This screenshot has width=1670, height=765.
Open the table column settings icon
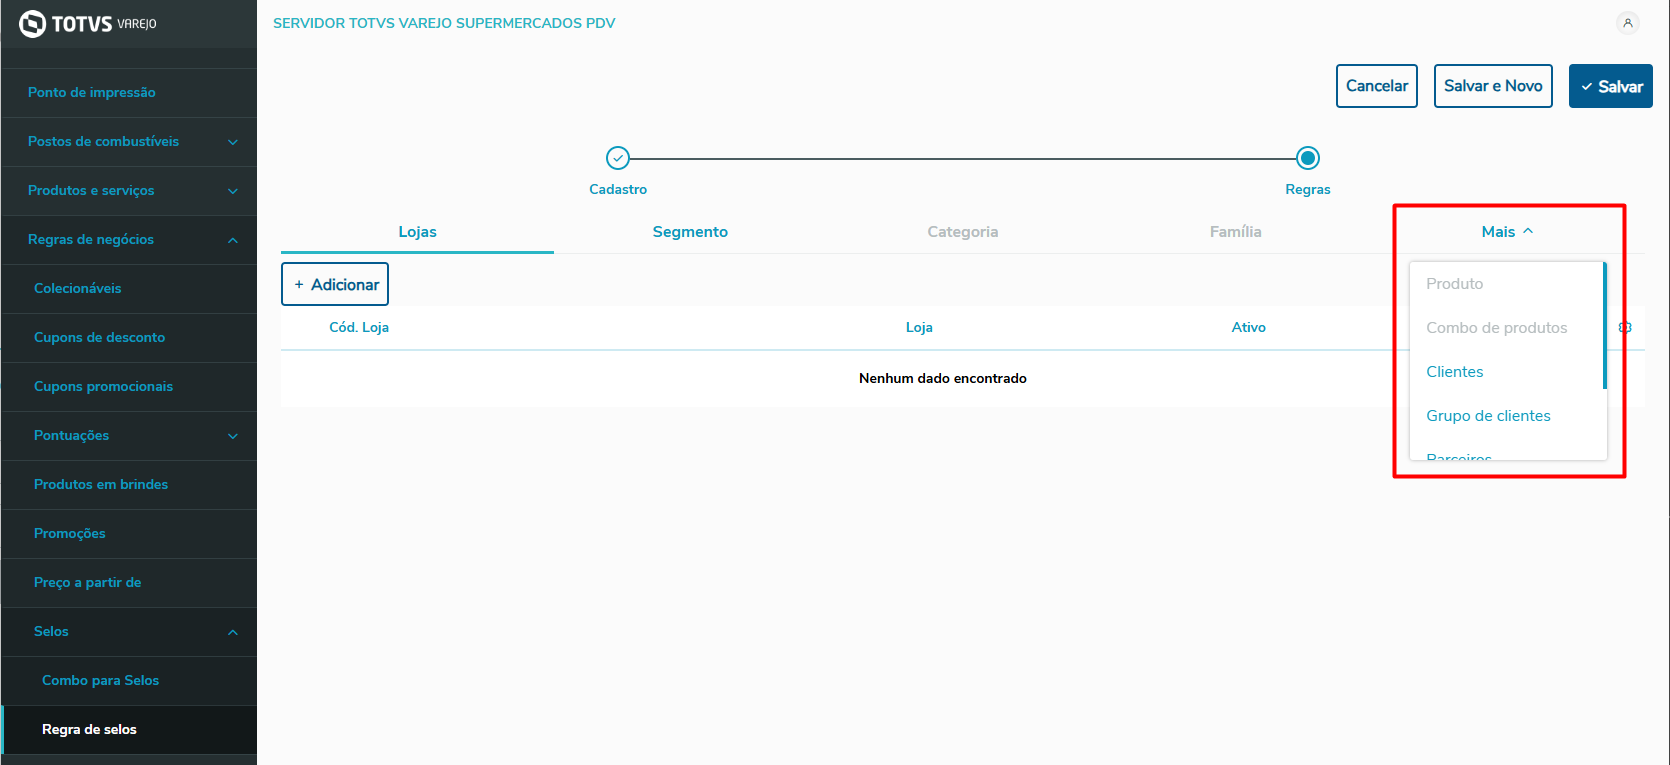tap(1625, 327)
